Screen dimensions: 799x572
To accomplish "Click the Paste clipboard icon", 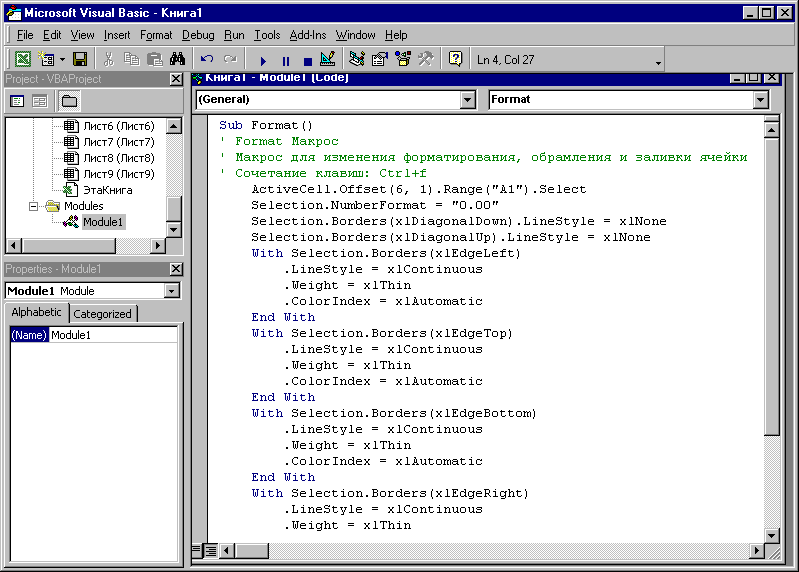I will point(154,60).
